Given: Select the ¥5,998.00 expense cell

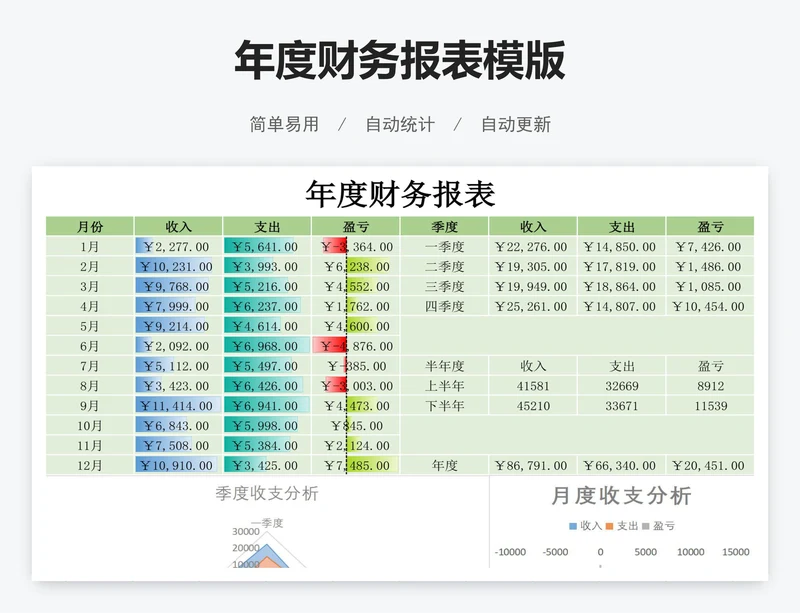Looking at the screenshot, I should 267,426.
